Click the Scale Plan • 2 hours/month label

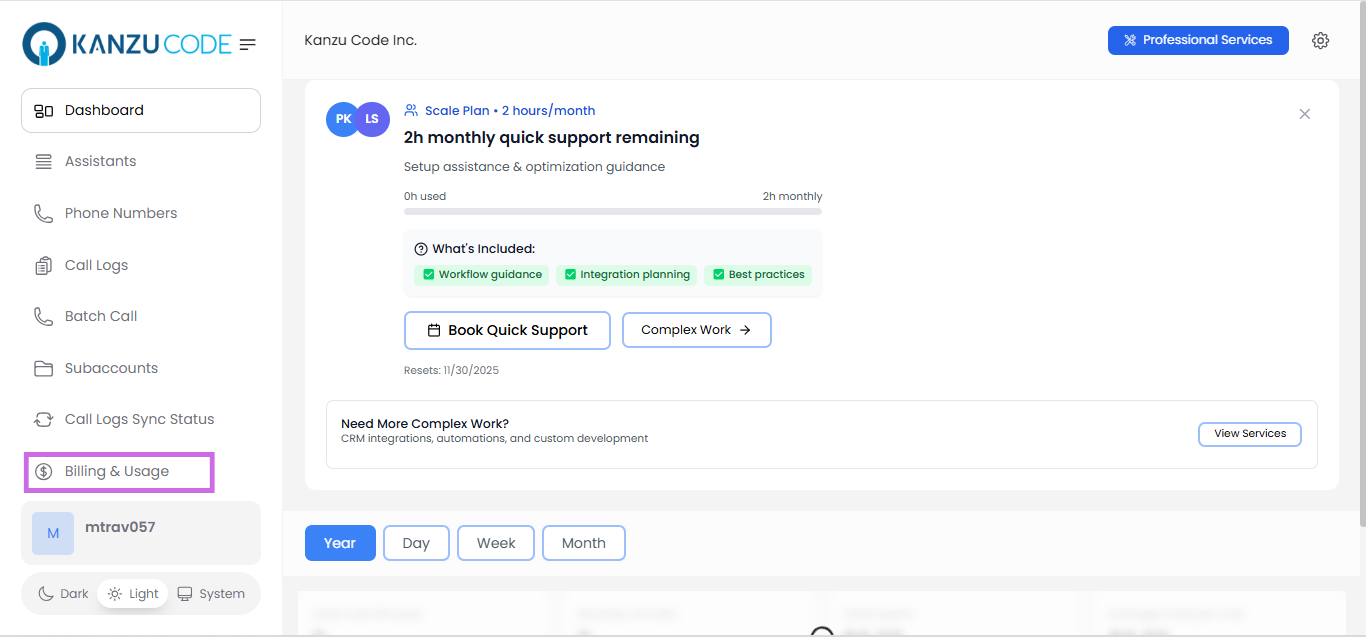(x=510, y=111)
